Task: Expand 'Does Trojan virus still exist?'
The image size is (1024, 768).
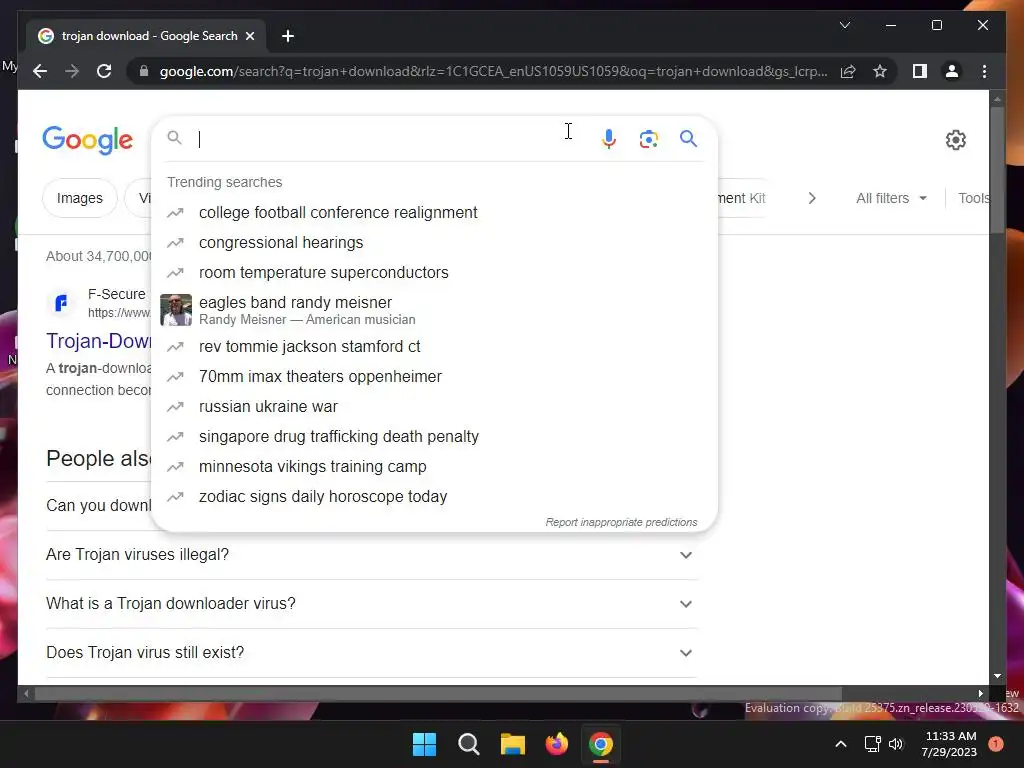Action: [372, 652]
